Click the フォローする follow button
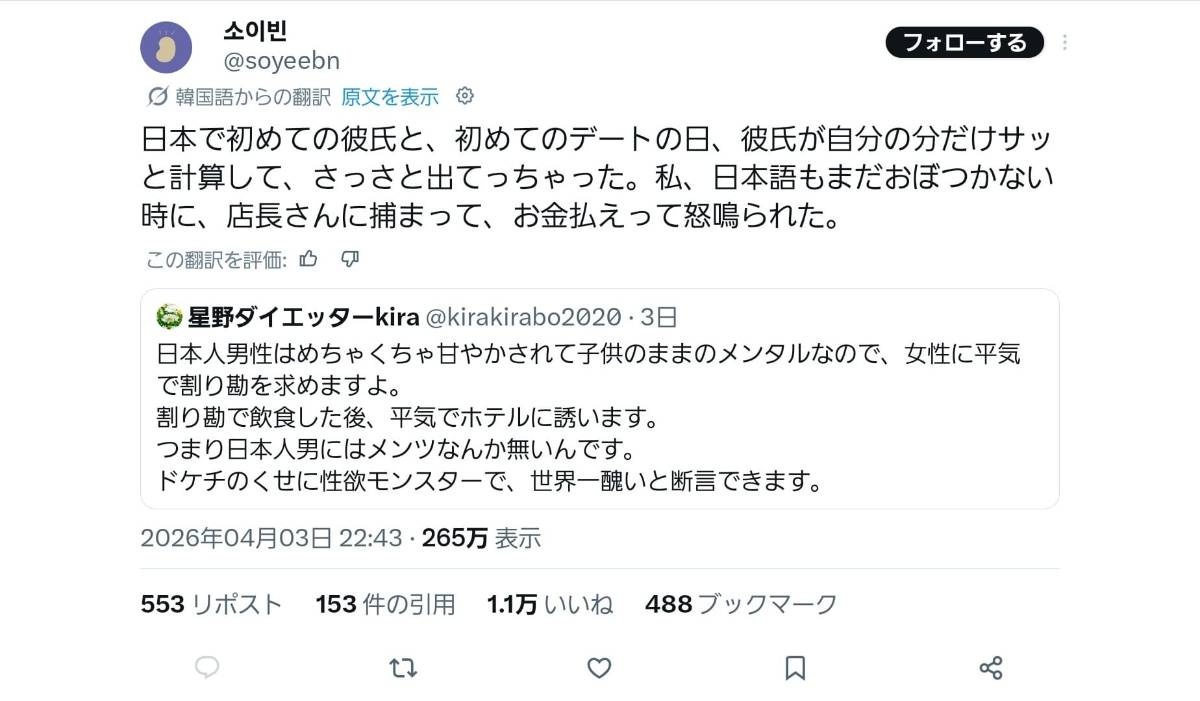 [965, 43]
